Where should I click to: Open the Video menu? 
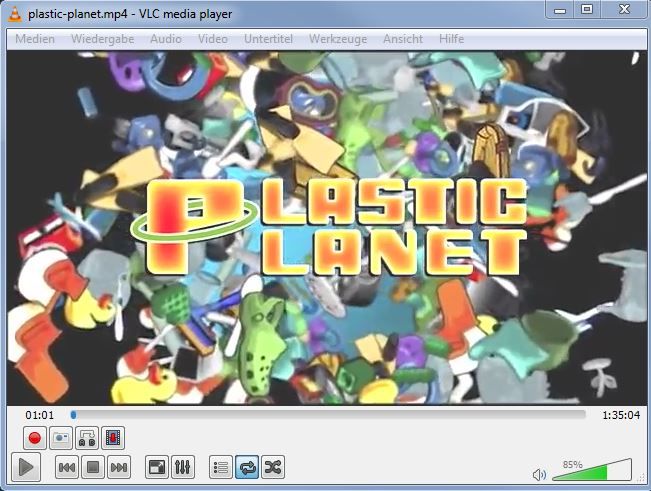(213, 39)
